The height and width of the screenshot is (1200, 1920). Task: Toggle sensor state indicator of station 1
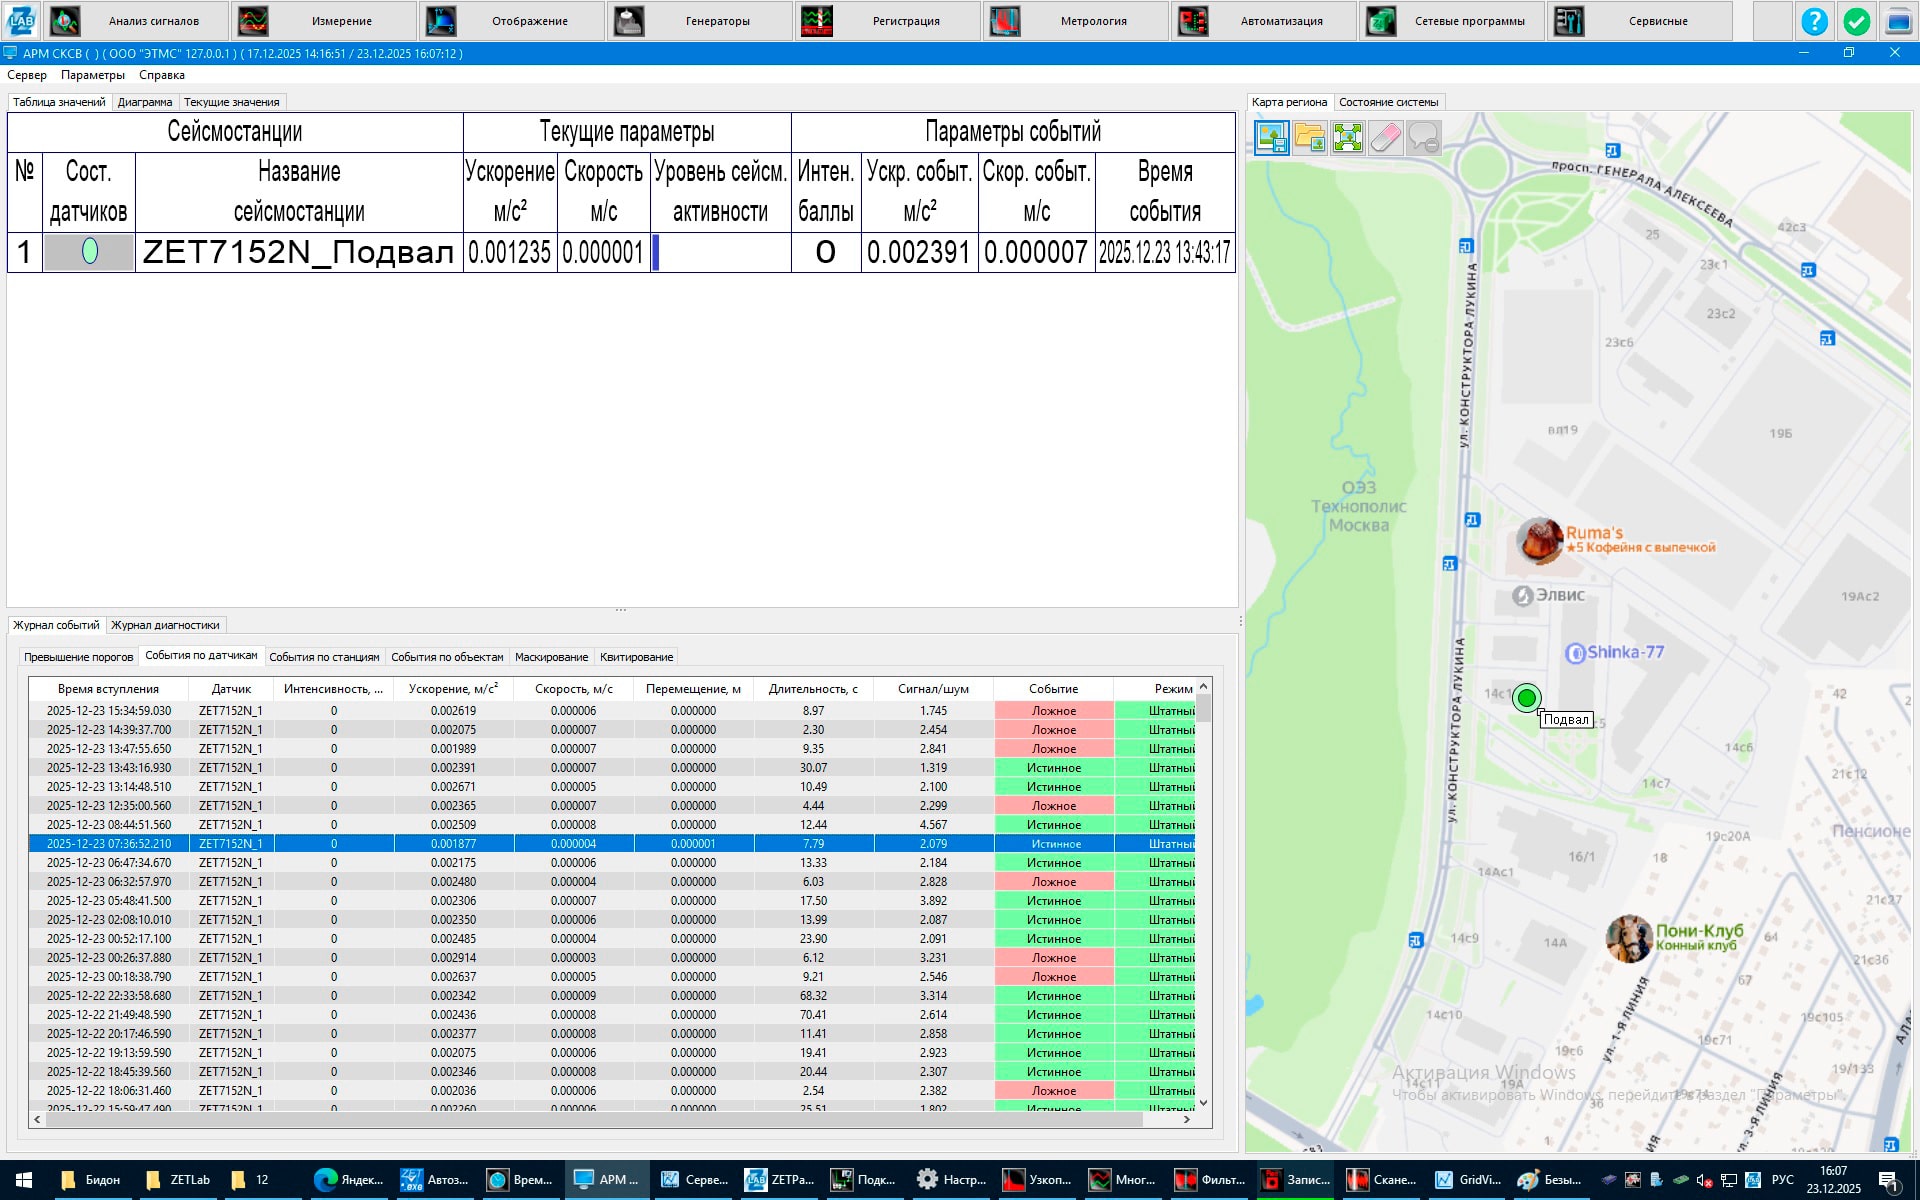[89, 252]
